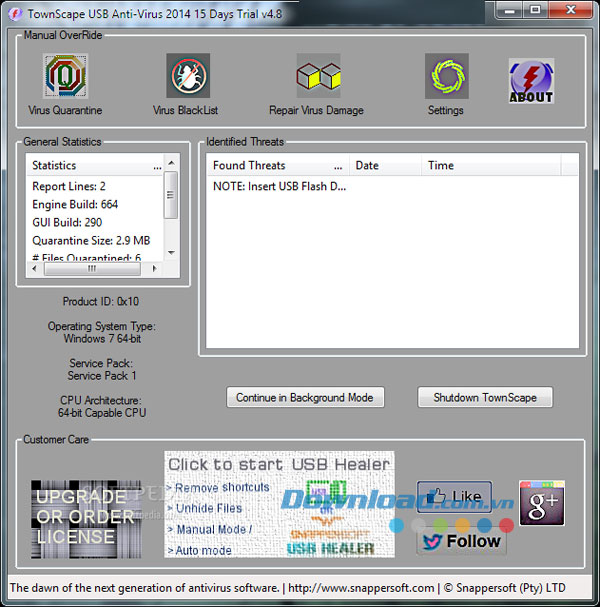The image size is (600, 607).
Task: Click the statistics scroll-down arrow
Action: coord(171,253)
